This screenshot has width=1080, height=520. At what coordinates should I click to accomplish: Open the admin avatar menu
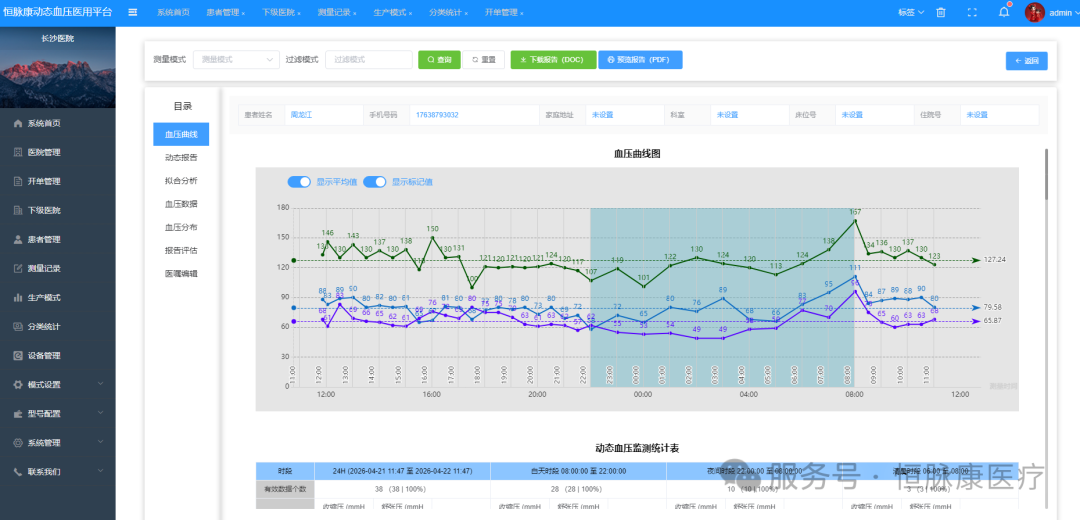pos(1035,12)
